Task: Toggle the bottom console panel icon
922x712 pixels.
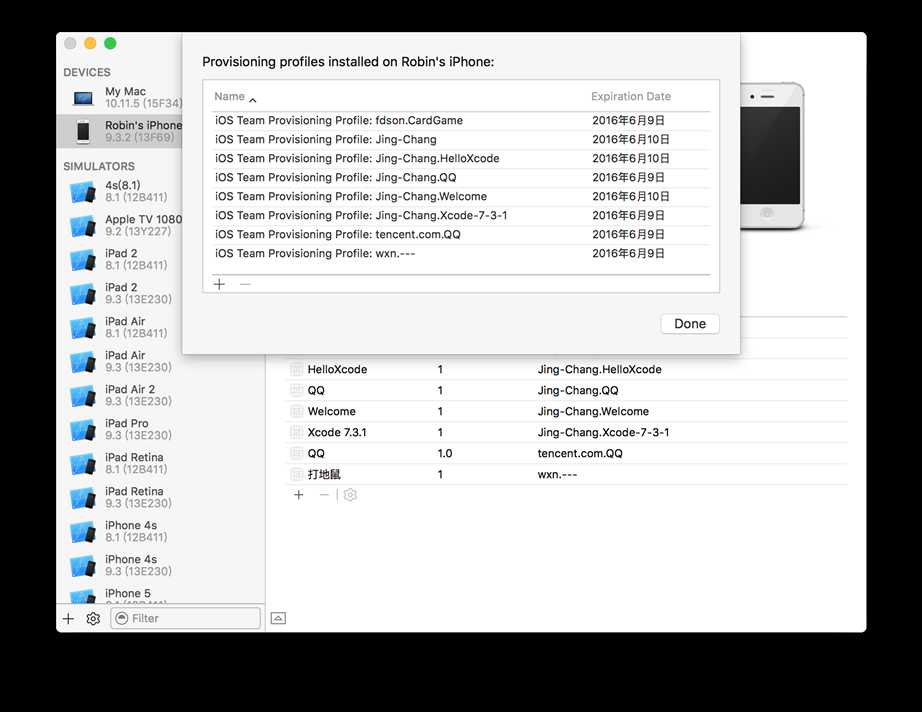Action: (x=278, y=619)
